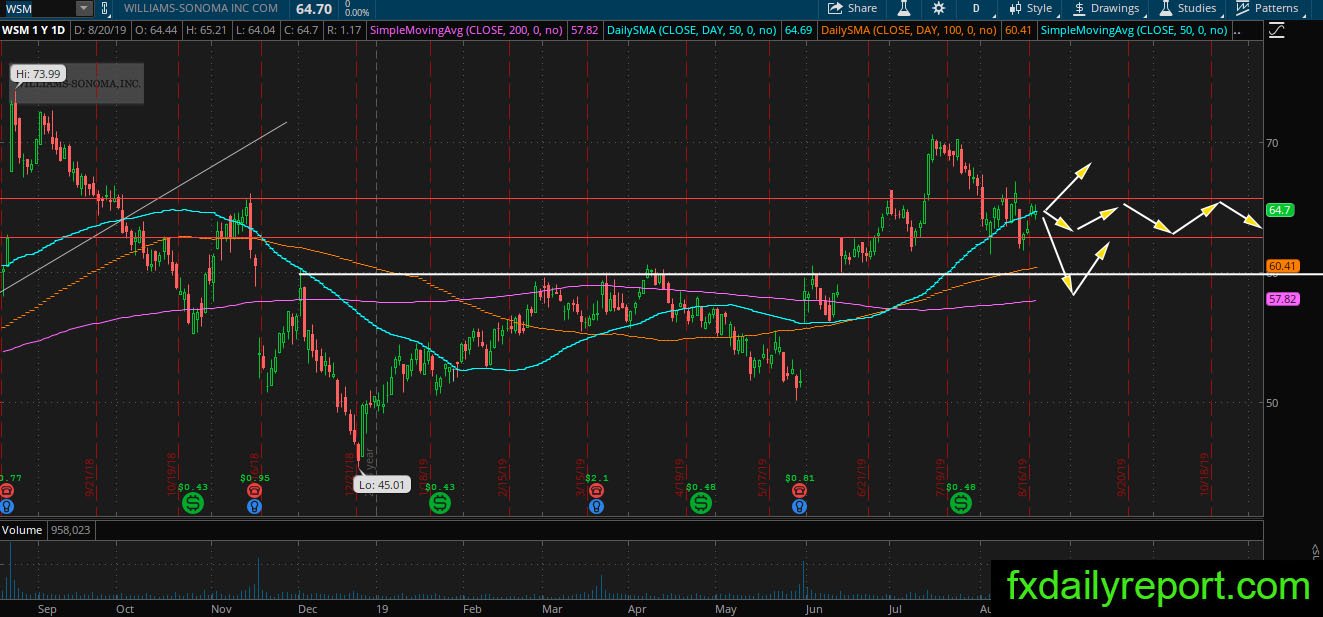
Task: Click the 64.69 study value in header
Action: click(x=798, y=31)
